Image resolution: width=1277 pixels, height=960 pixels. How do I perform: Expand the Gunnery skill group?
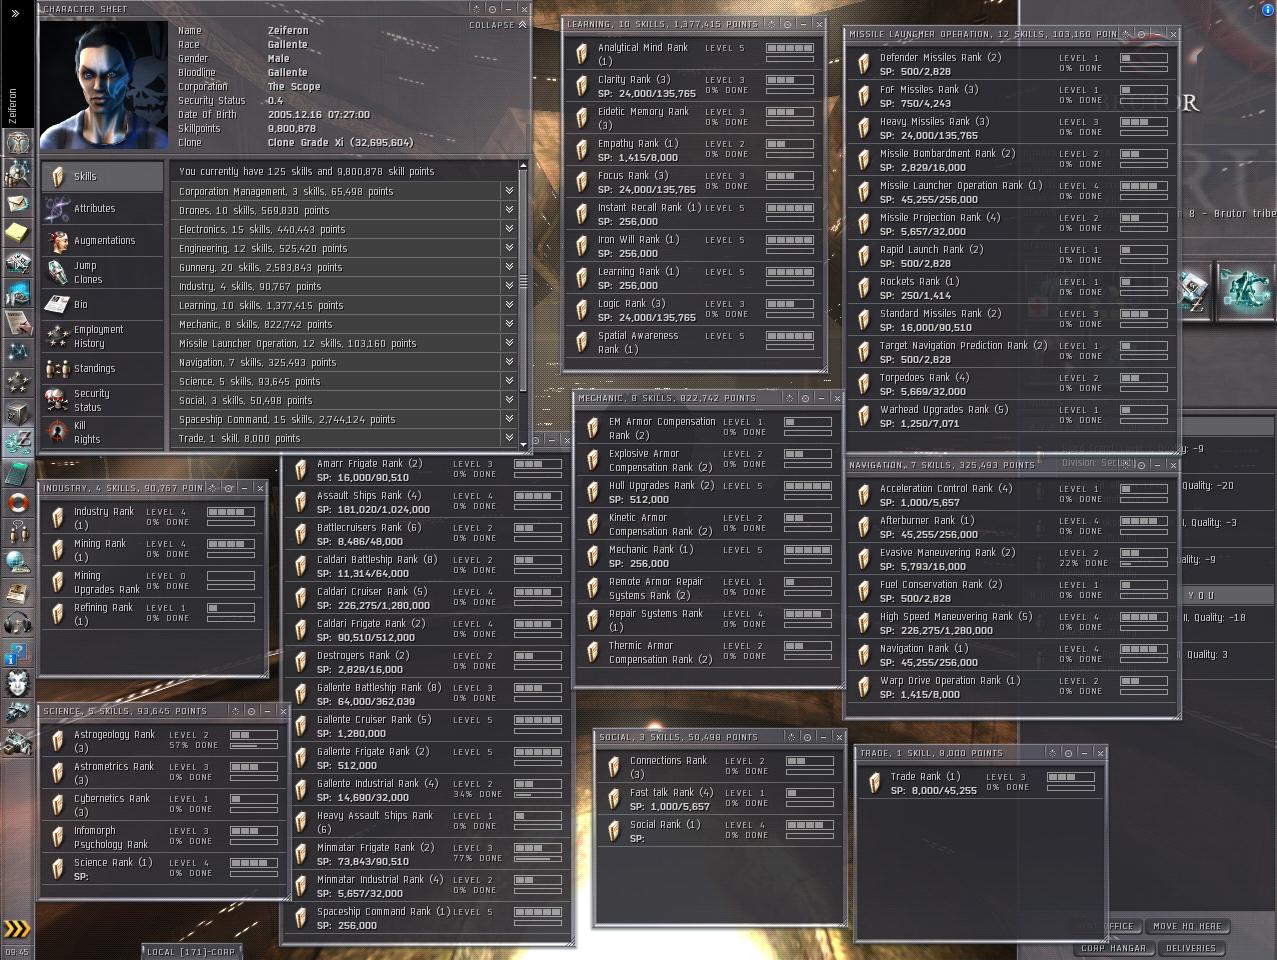[509, 267]
